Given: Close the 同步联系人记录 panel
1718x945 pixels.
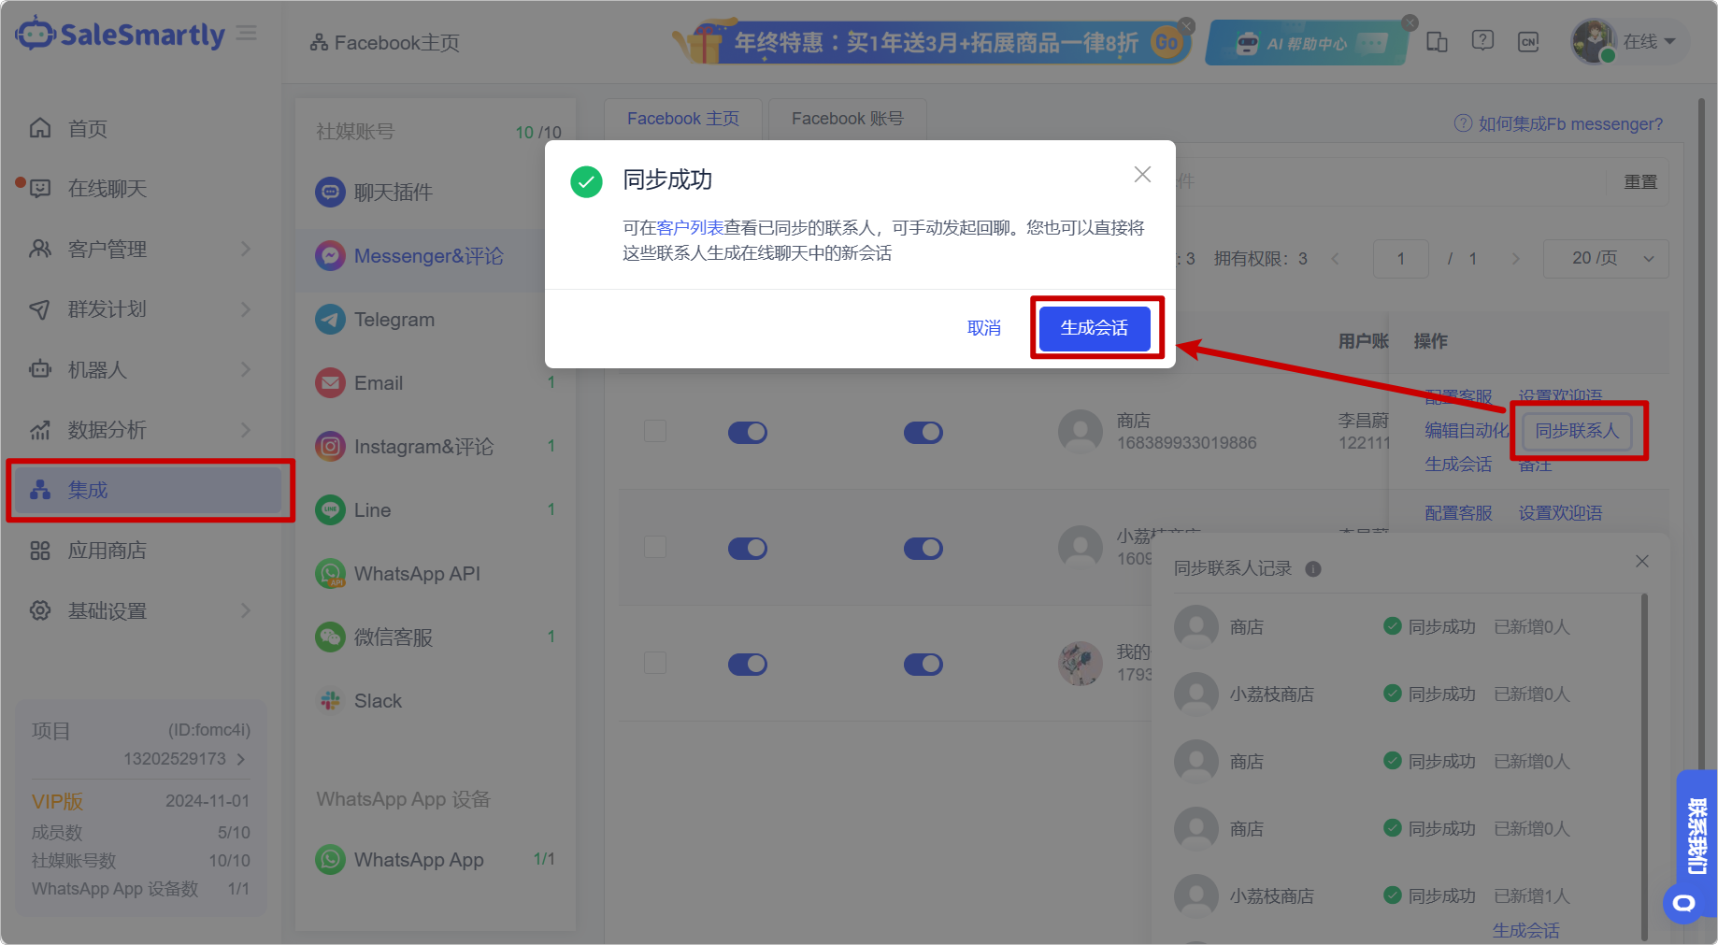Looking at the screenshot, I should 1642,561.
